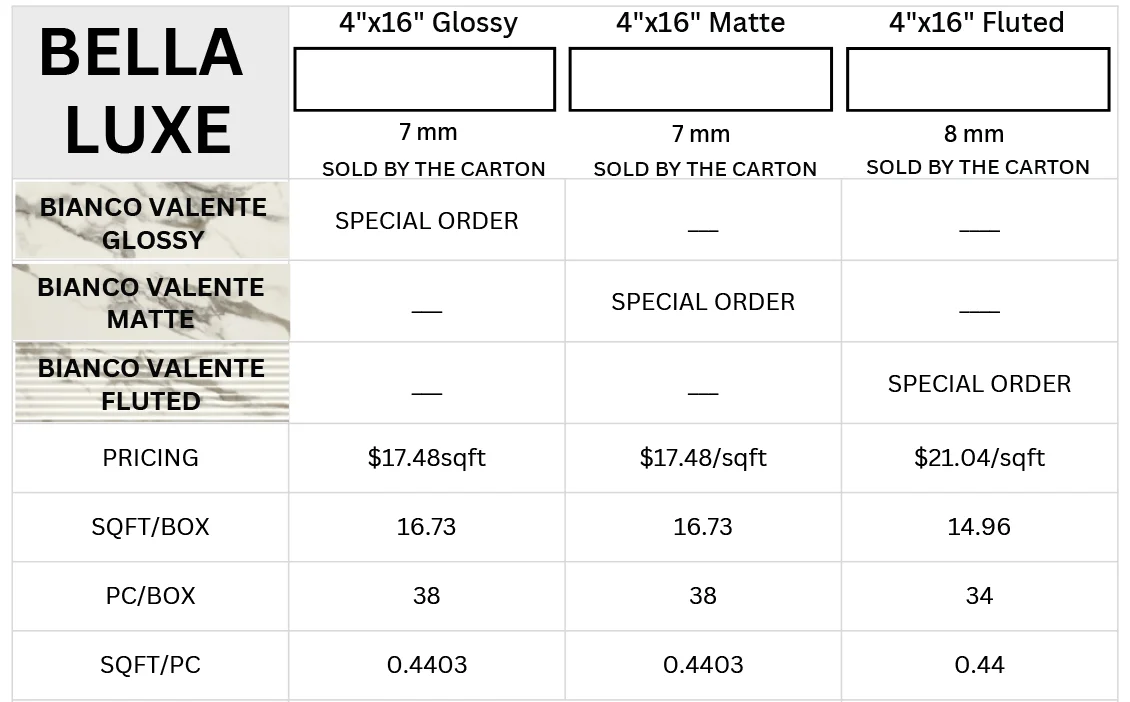Click the SQFT/PC row label

coord(151,665)
